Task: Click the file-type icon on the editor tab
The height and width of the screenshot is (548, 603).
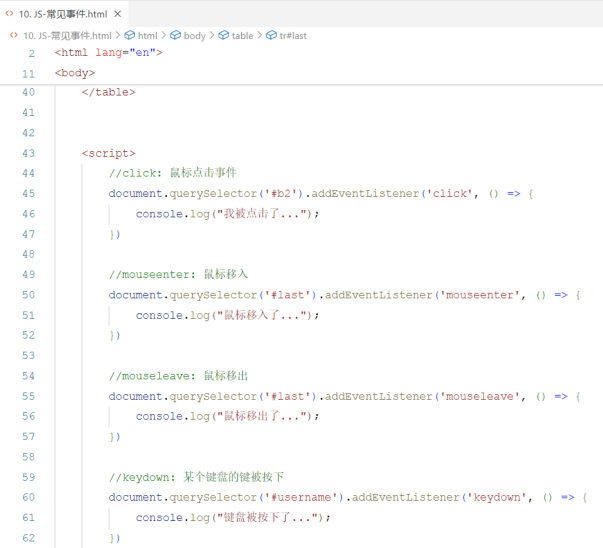Action: click(x=9, y=14)
